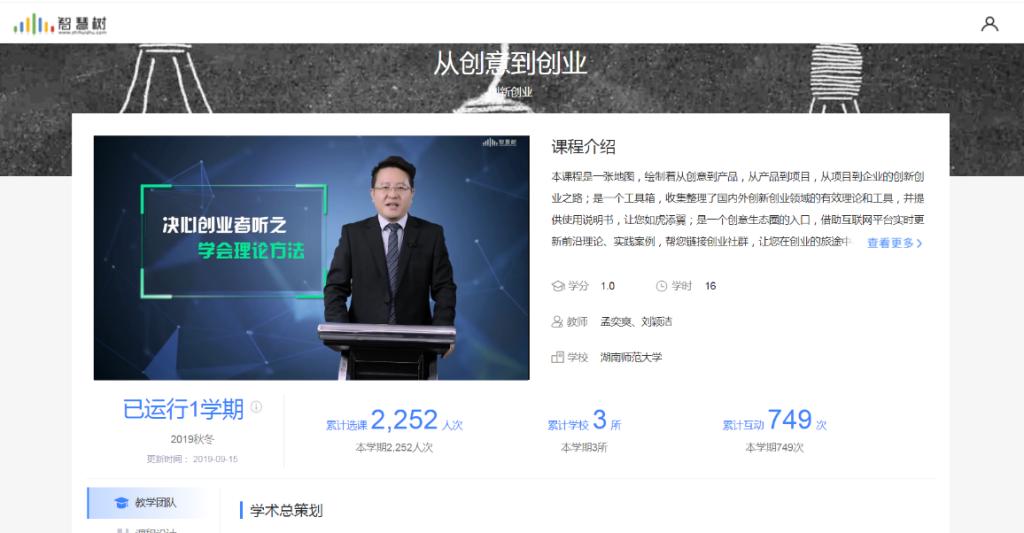Click the graduation cap icon in 教学团队
Viewport: 1024px width, 533px height.
(121, 502)
